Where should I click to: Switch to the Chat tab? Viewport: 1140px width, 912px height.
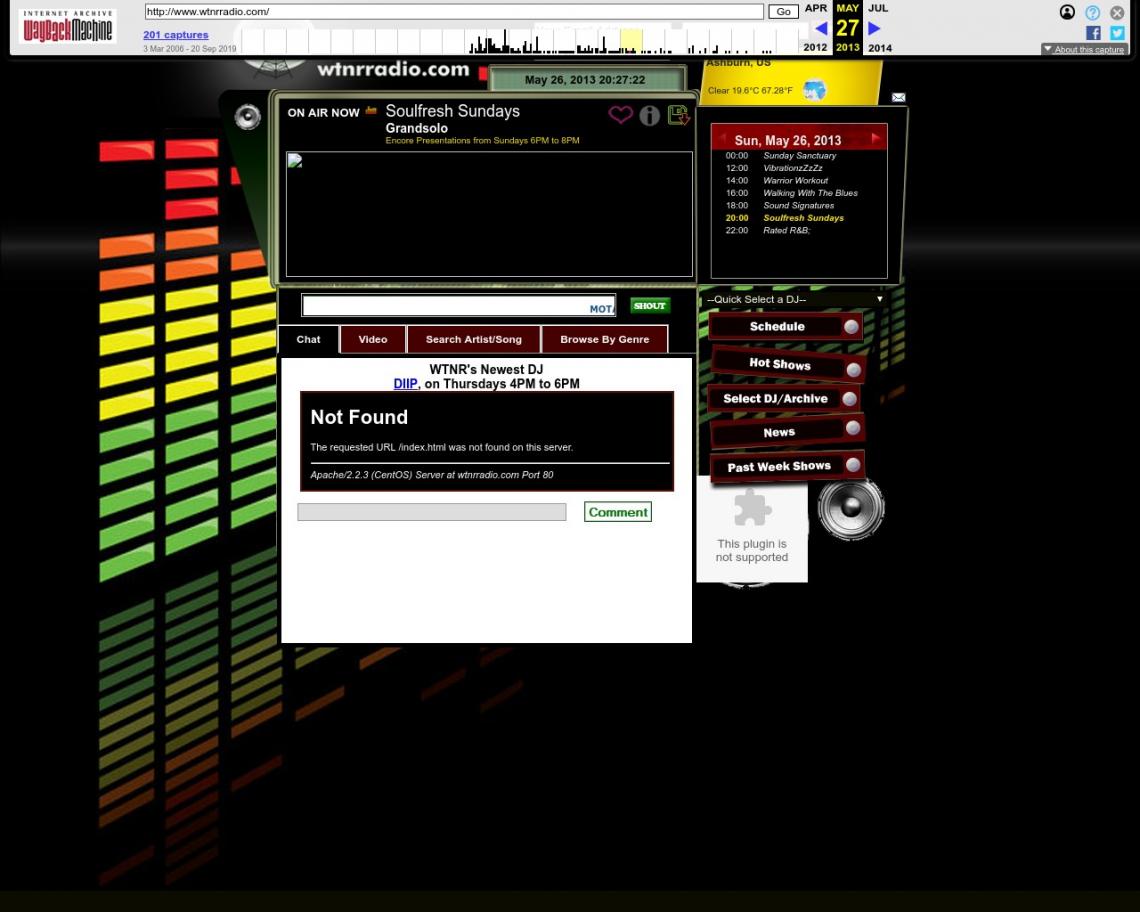[308, 340]
